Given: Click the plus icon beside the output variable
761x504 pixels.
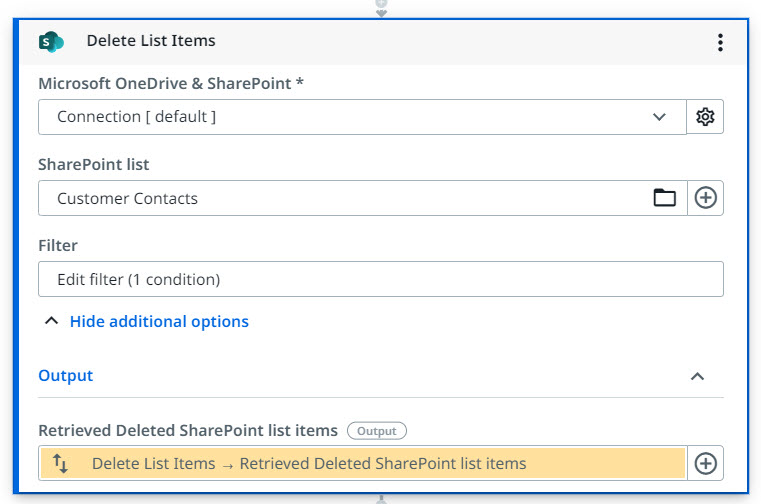Looking at the screenshot, I should coord(706,463).
